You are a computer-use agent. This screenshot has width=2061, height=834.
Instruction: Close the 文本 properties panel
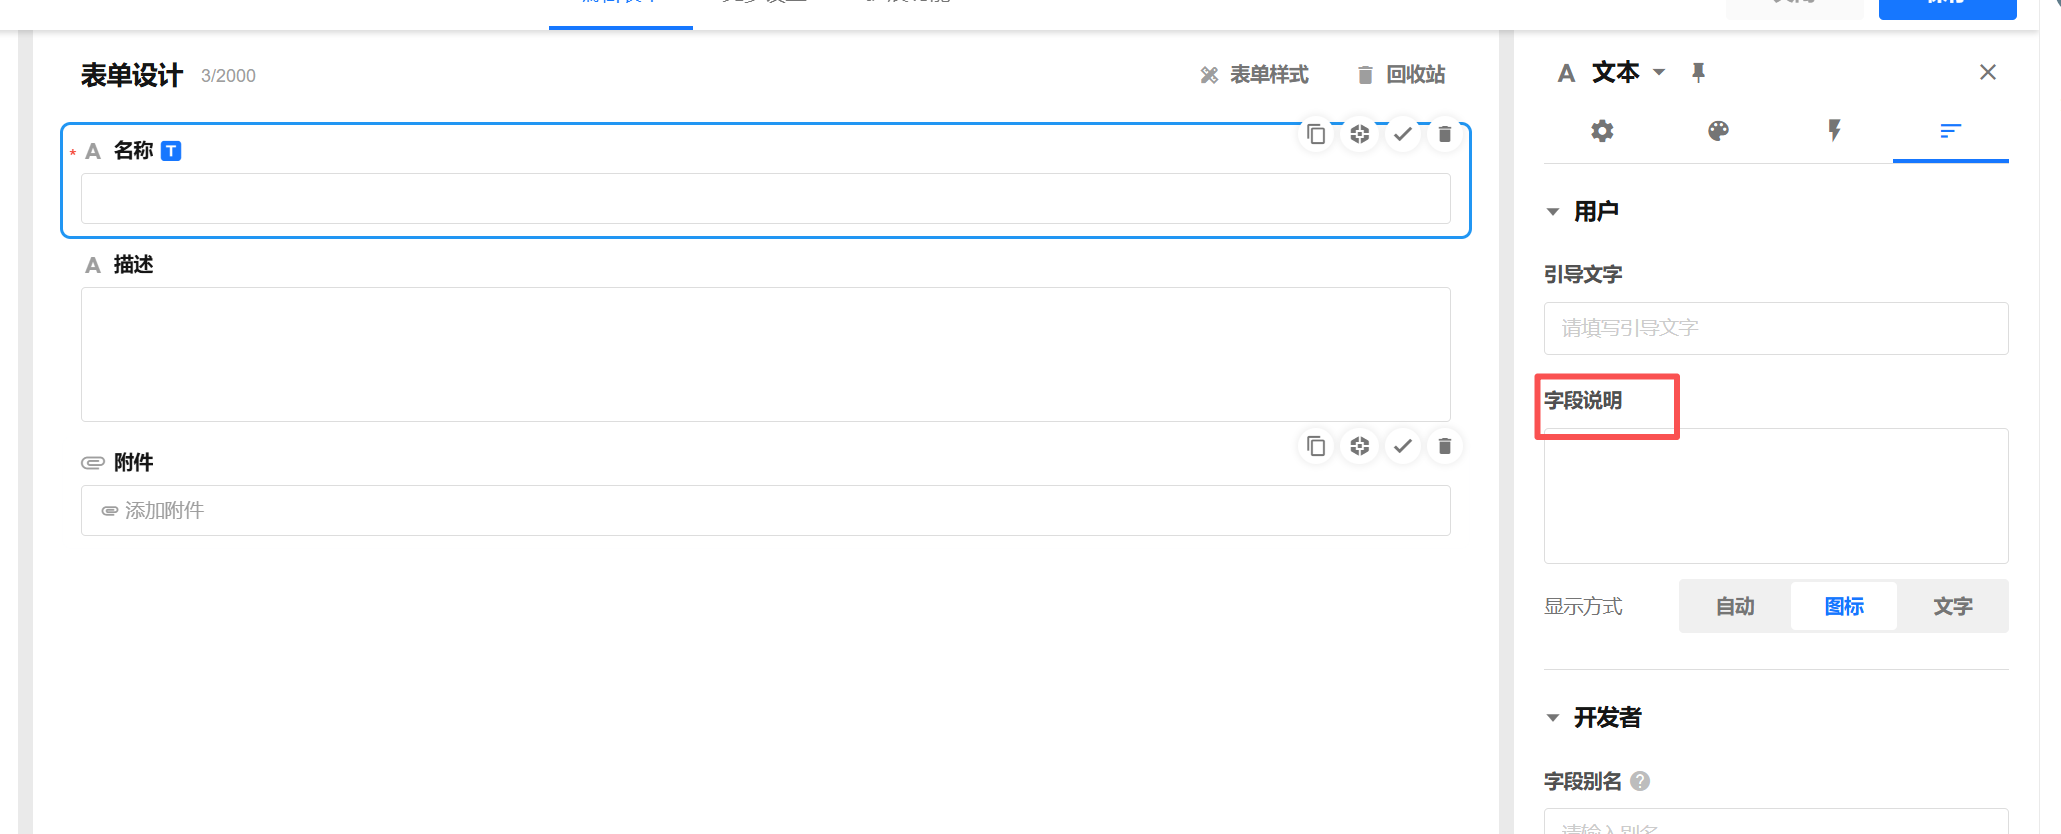pyautogui.click(x=1988, y=72)
